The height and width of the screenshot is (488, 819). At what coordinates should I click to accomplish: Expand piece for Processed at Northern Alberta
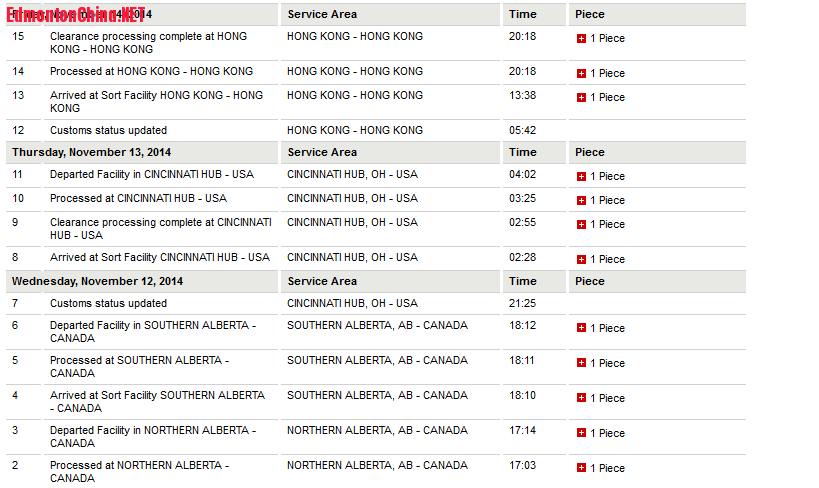(x=581, y=468)
